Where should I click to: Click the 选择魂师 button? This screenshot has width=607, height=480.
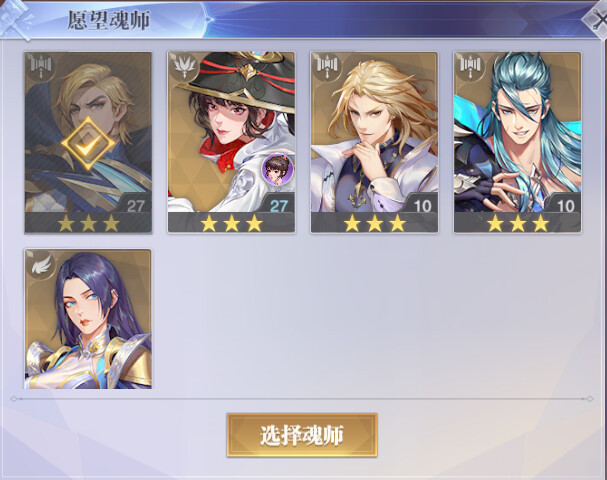coord(302,435)
